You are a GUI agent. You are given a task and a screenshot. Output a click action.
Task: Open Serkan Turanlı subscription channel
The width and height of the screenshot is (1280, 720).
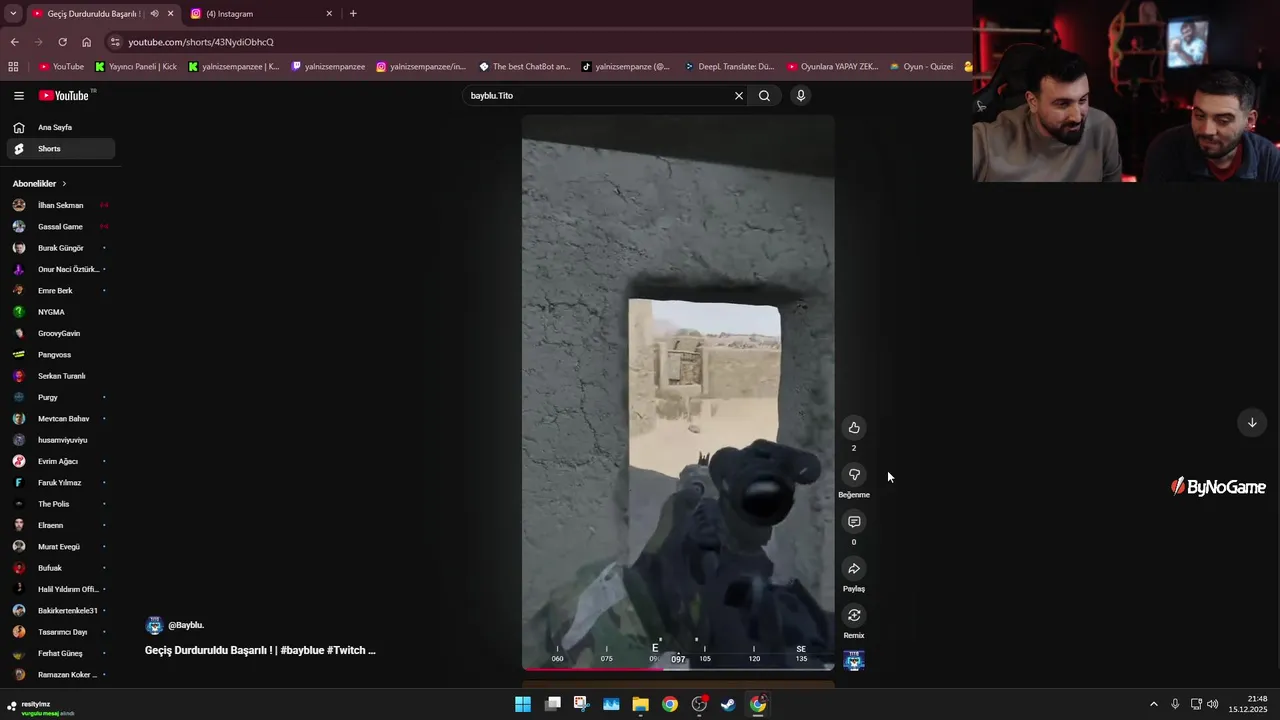(x=61, y=376)
